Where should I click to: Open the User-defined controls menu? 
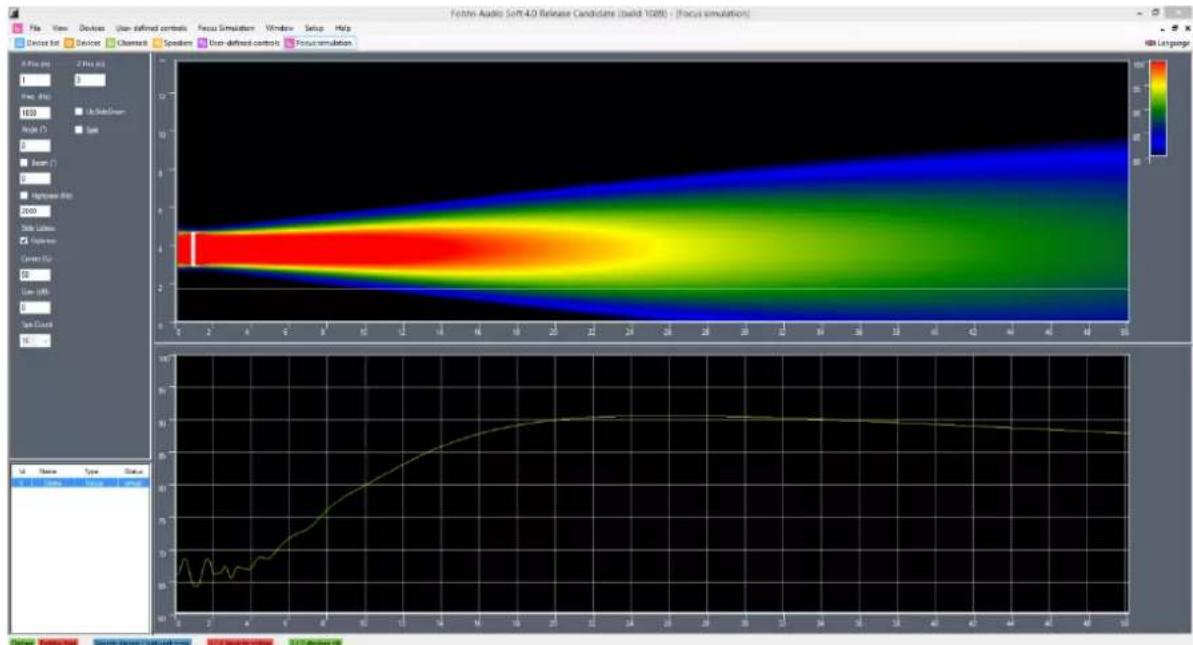[151, 28]
